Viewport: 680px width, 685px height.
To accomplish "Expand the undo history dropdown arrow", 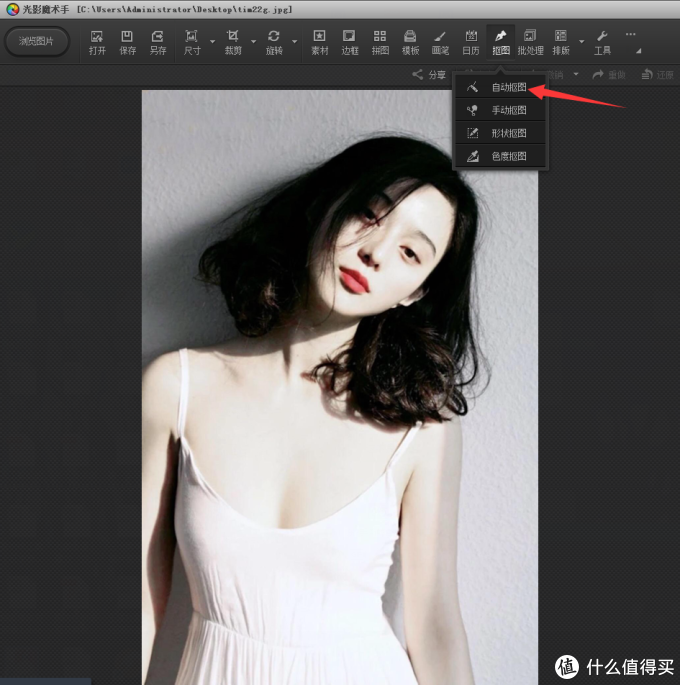I will coord(576,74).
